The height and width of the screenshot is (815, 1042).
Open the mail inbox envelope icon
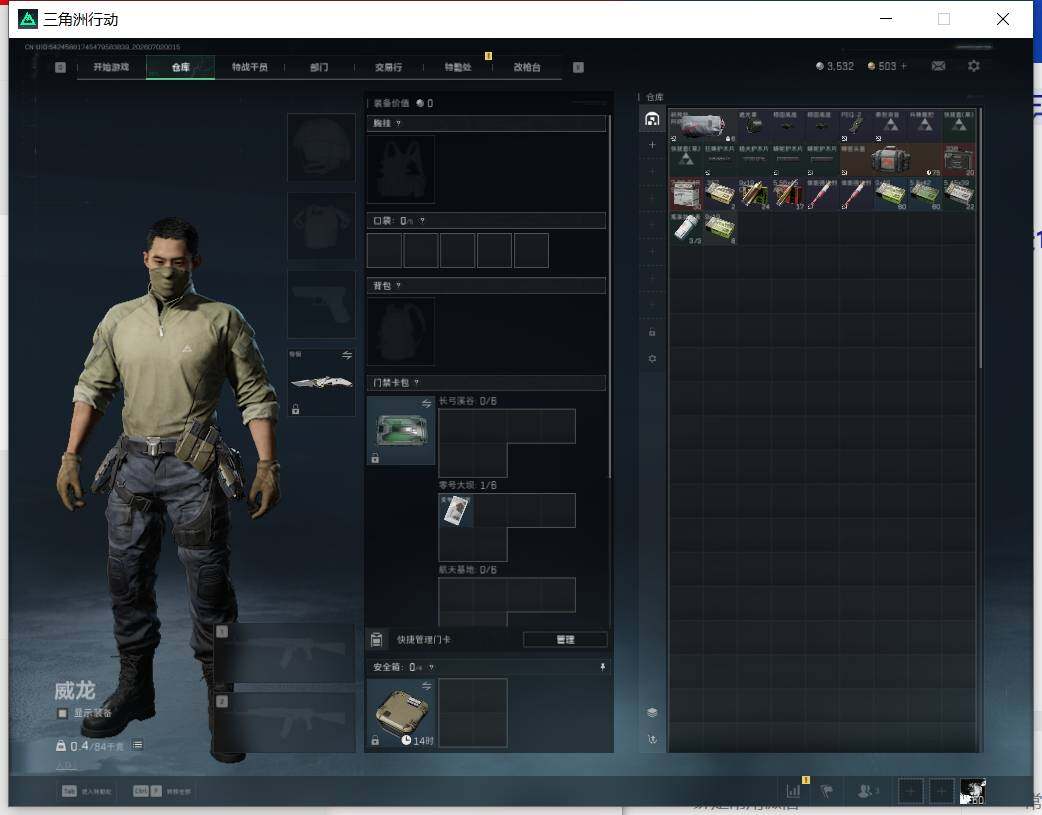click(x=938, y=66)
